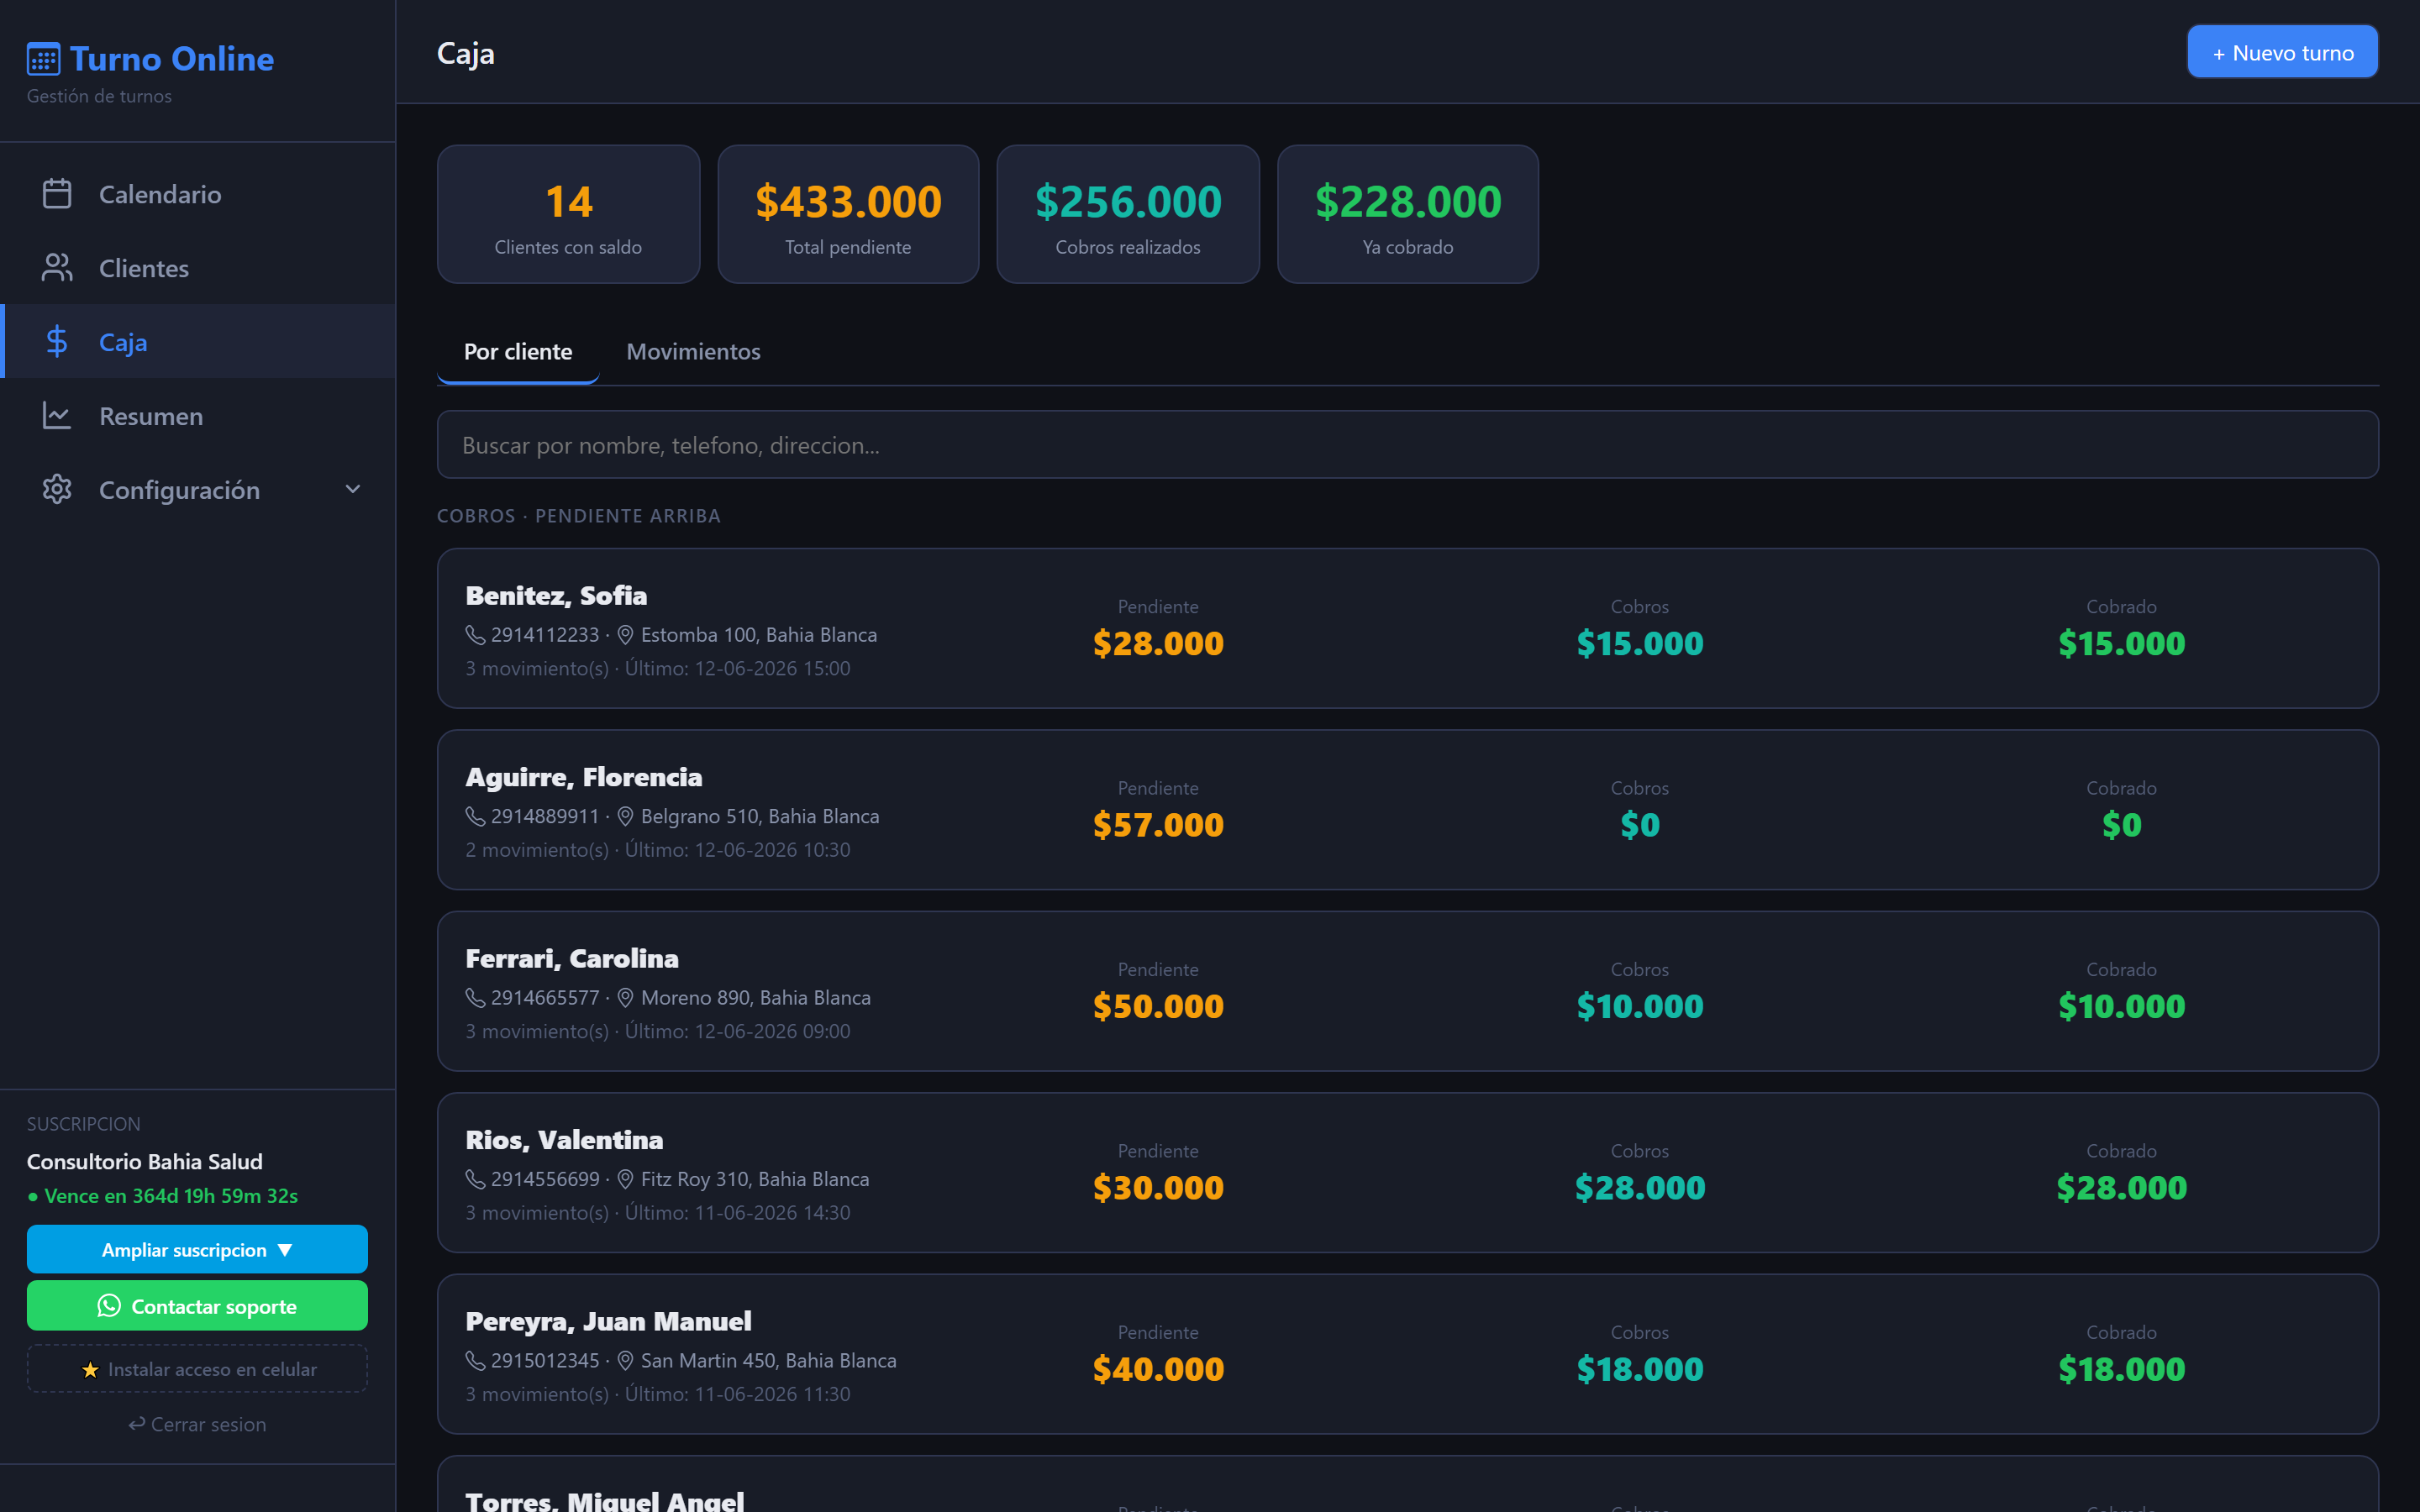Click the Vence en 364d countdown text

(171, 1197)
